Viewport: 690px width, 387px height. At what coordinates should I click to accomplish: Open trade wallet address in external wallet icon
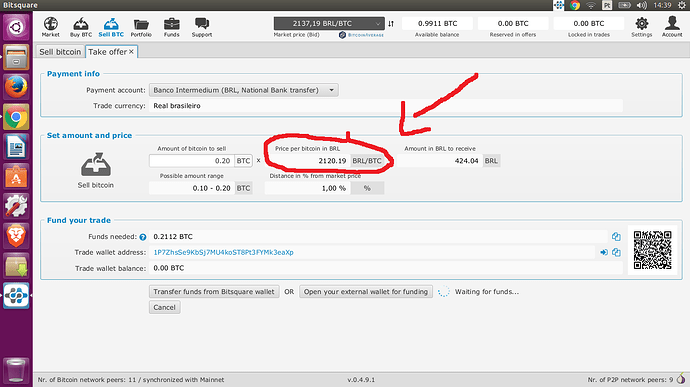604,252
